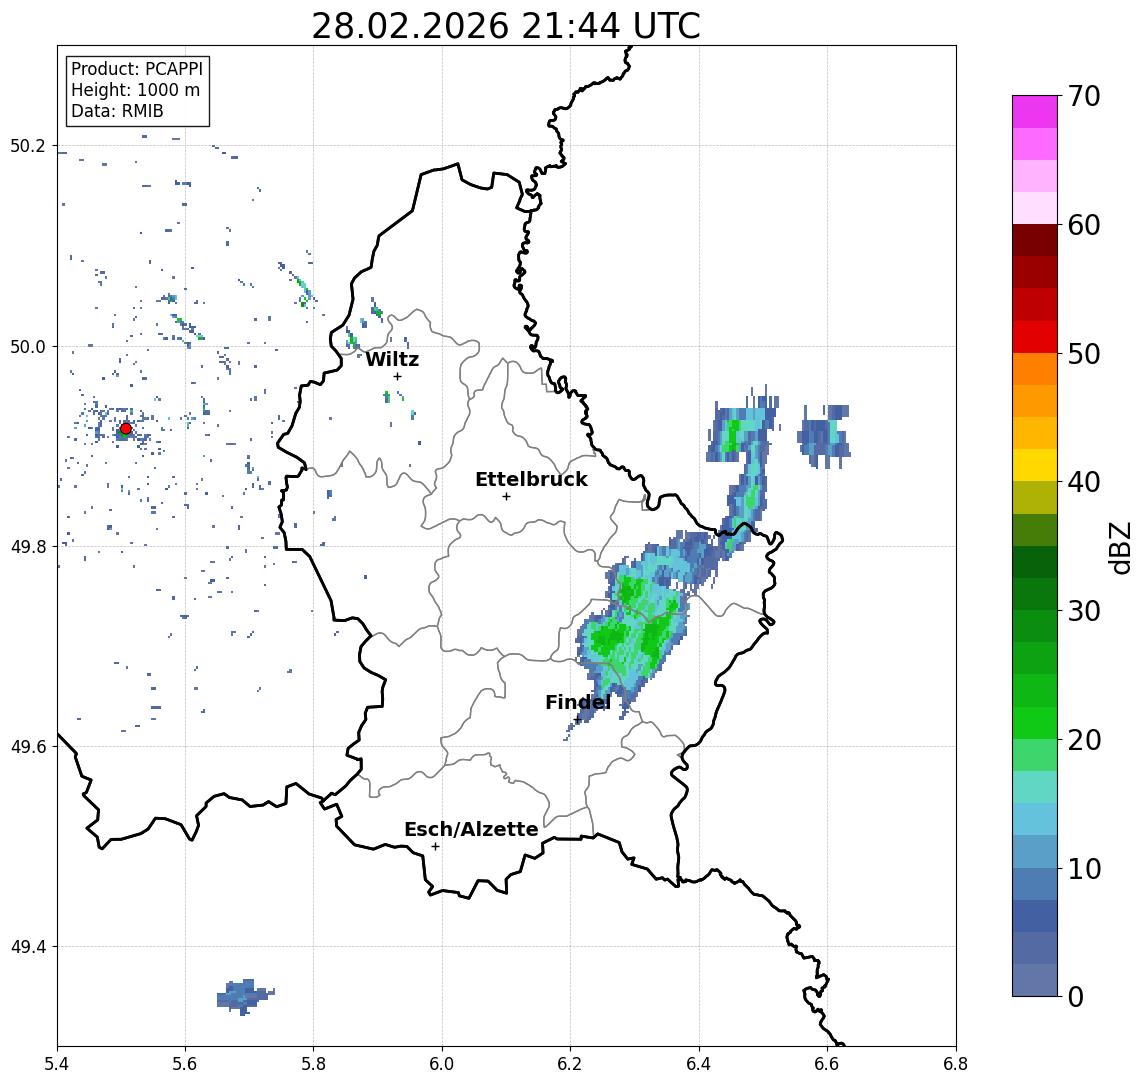Viewport: 1145px width, 1084px height.
Task: Click the 'Data: RMIB' text line
Action: pyautogui.click(x=117, y=111)
